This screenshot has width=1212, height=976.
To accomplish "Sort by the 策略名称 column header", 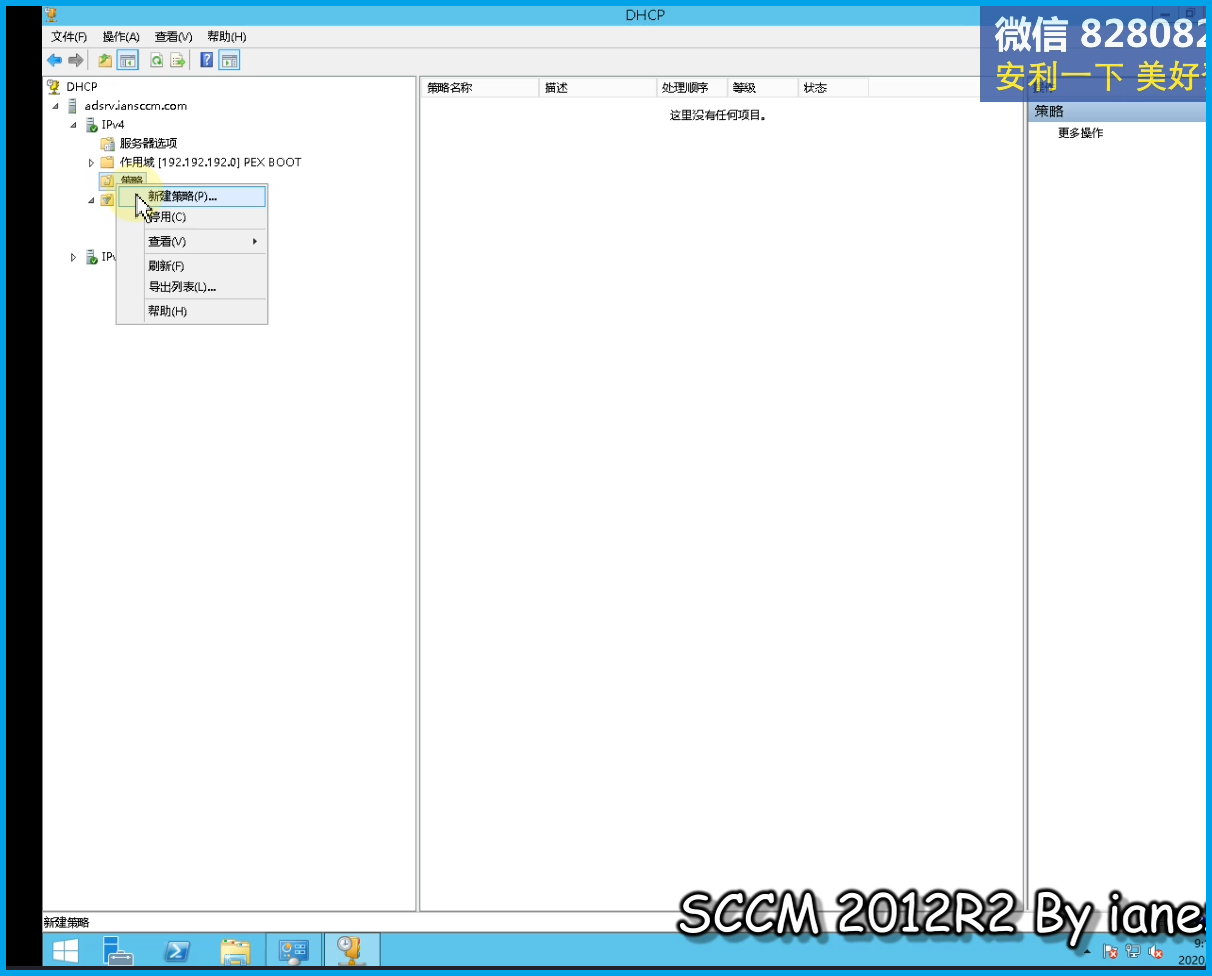I will (x=480, y=88).
